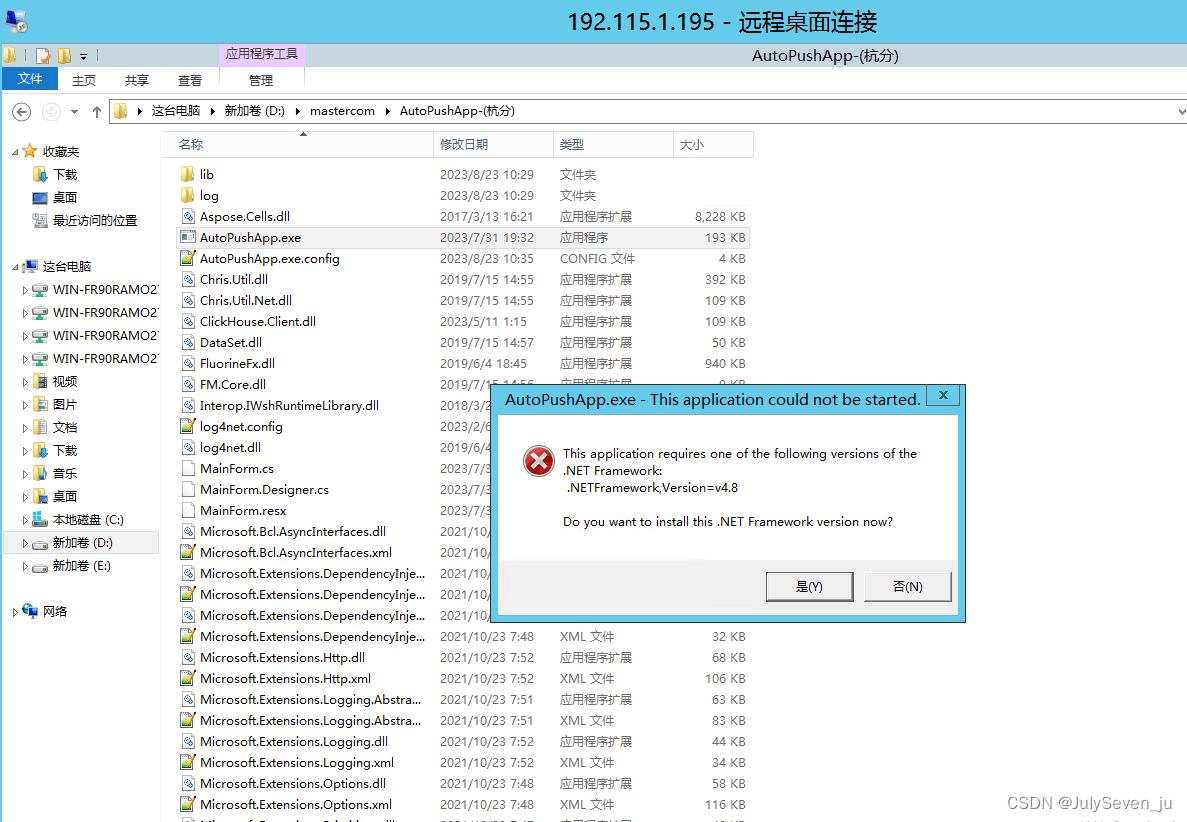Select the Chris.Util.Net.dll file name

pos(246,300)
